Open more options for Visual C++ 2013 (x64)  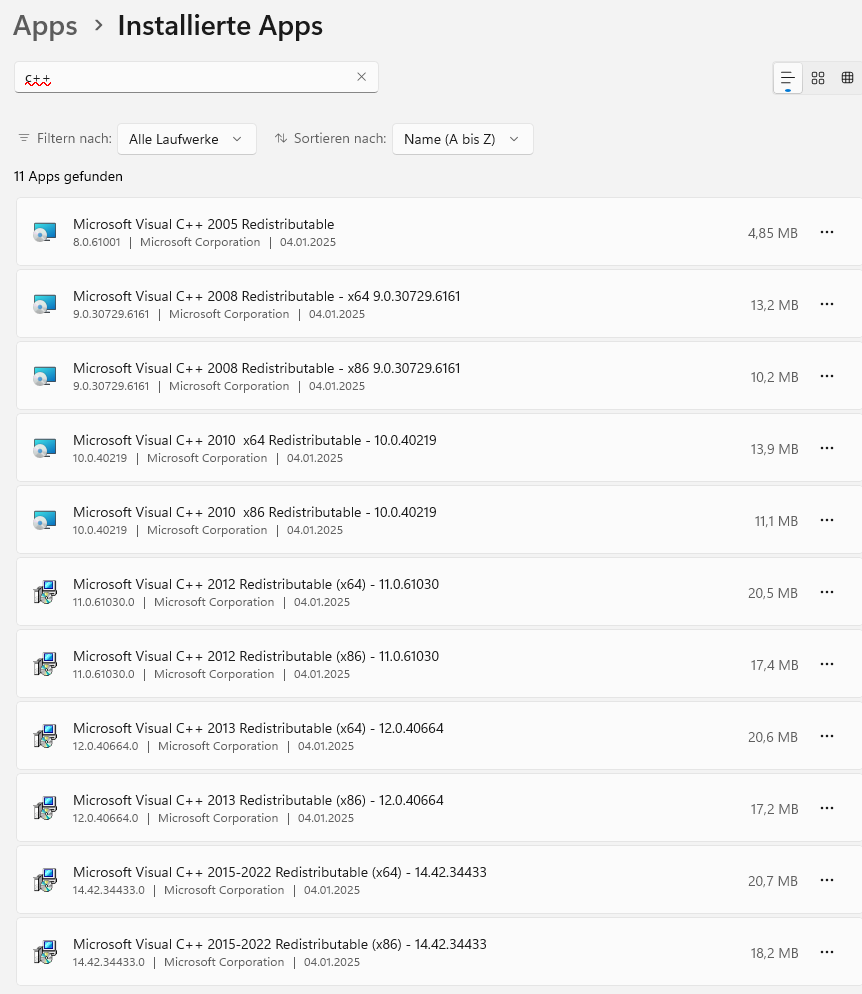click(x=827, y=736)
